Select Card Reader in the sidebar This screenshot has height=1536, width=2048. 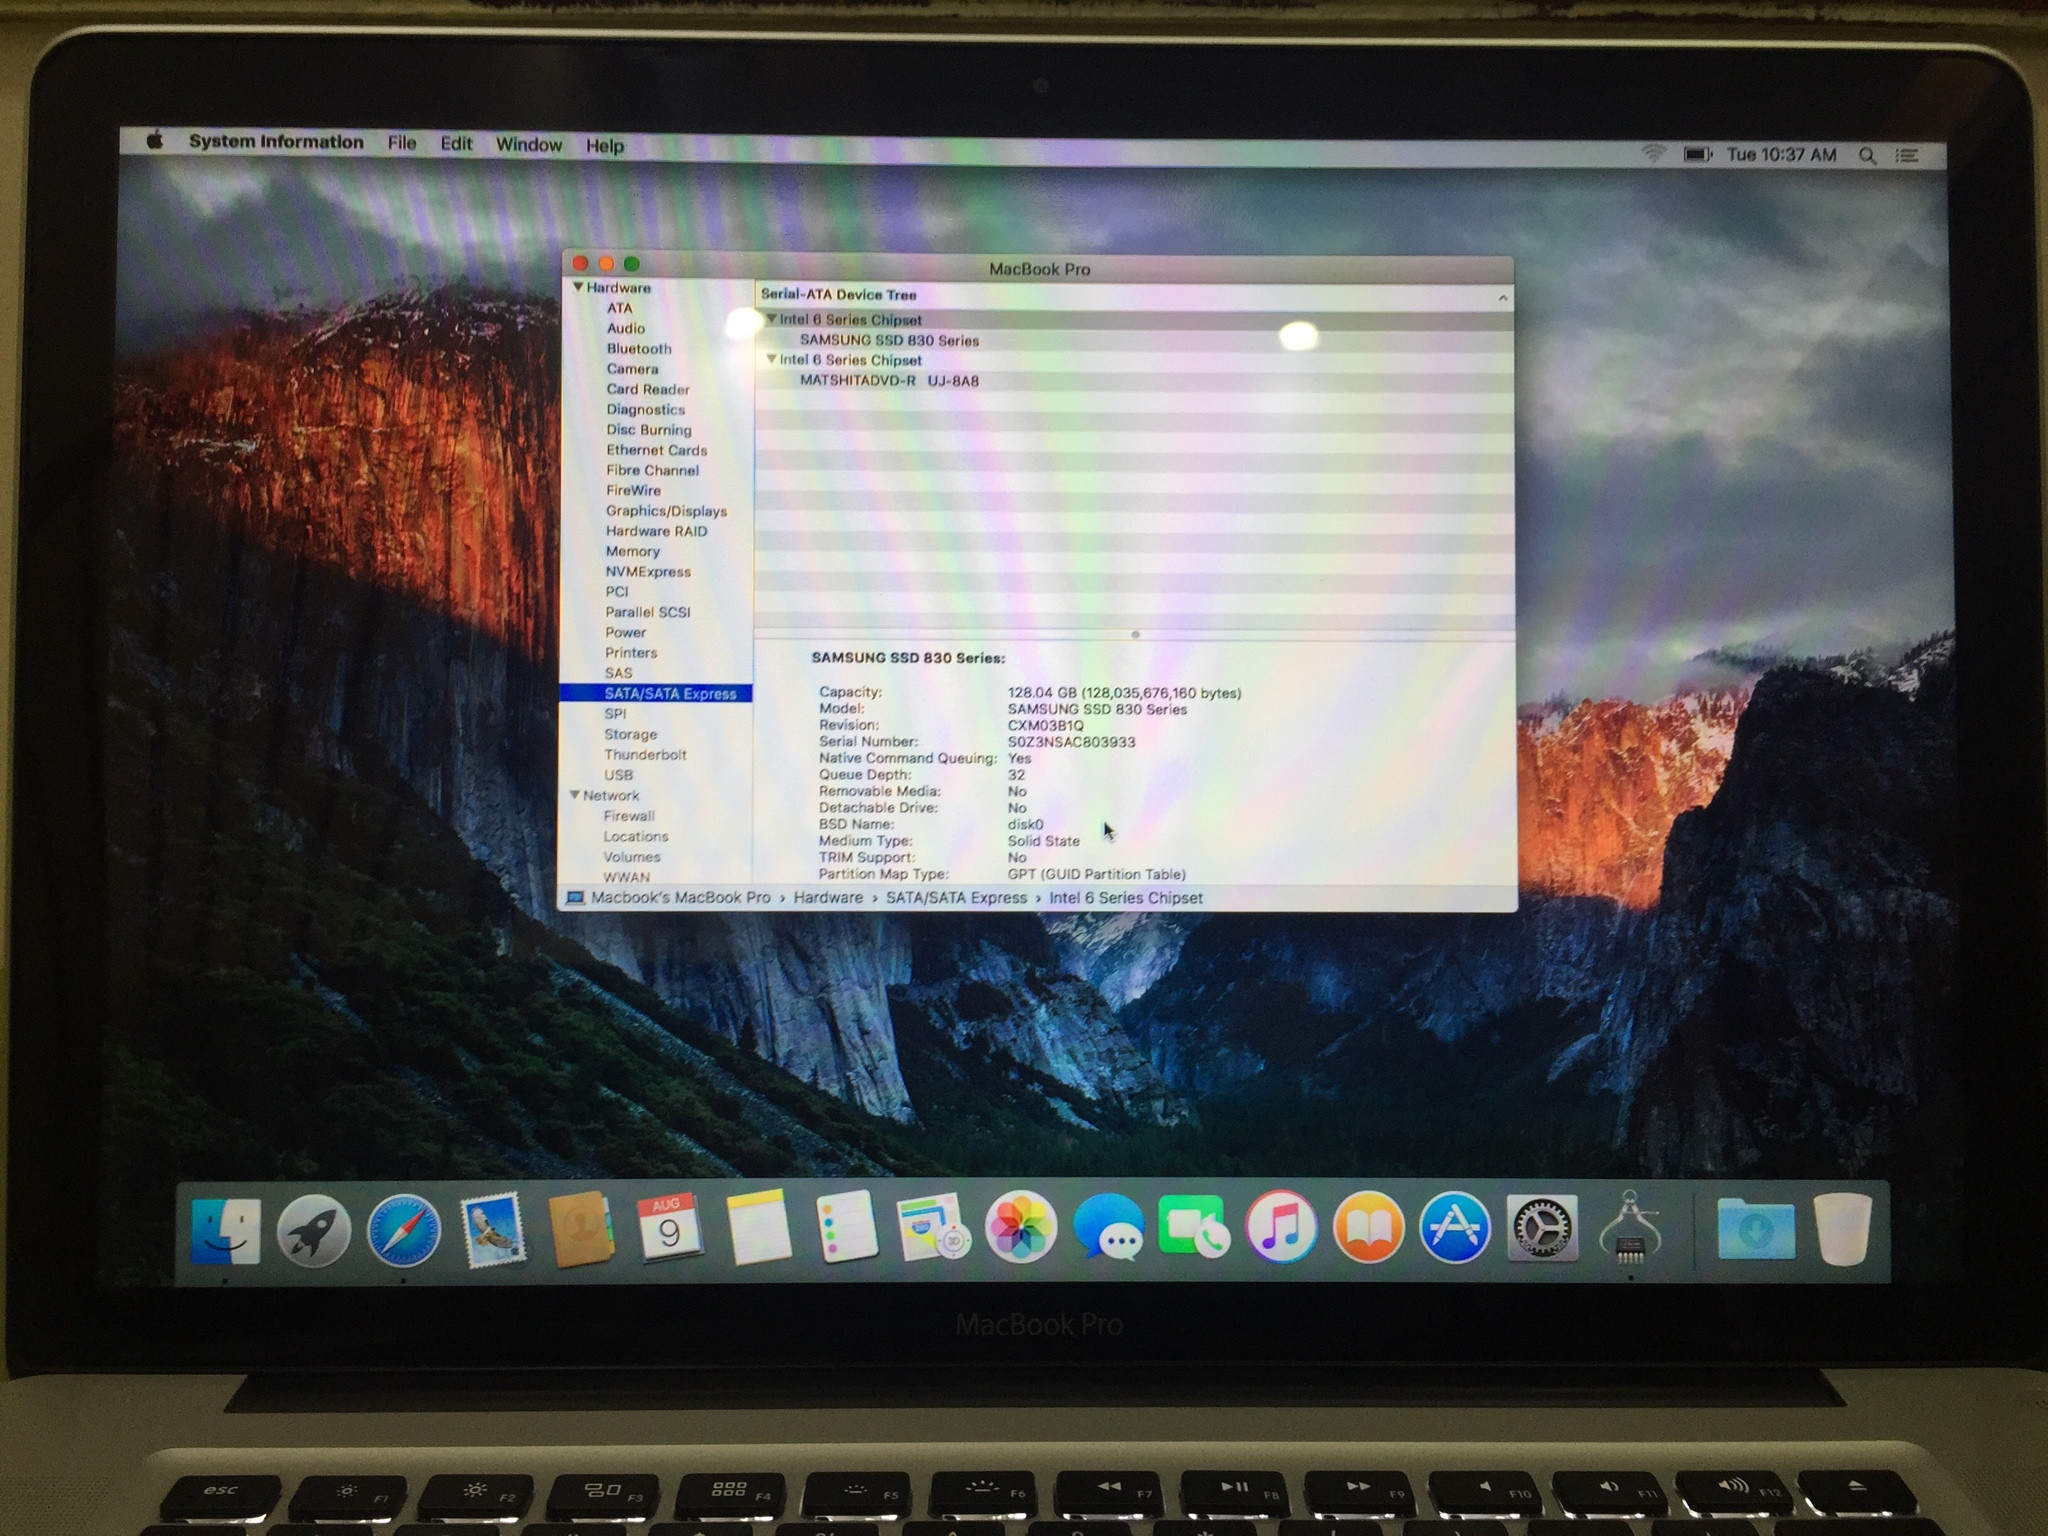(x=647, y=389)
